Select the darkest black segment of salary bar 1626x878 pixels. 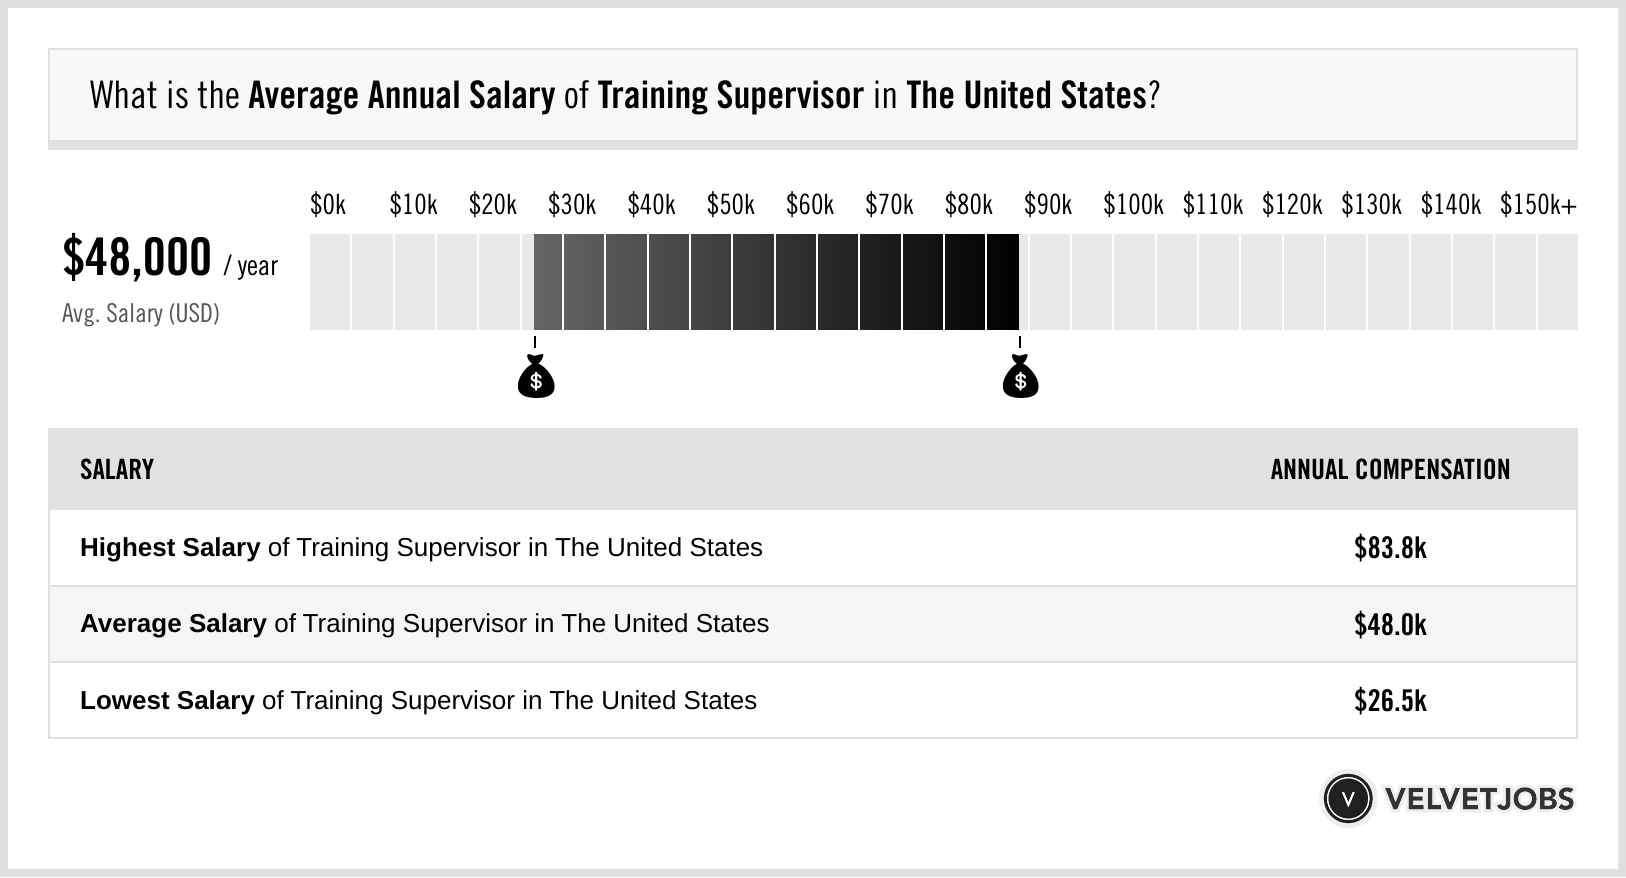coord(1003,282)
